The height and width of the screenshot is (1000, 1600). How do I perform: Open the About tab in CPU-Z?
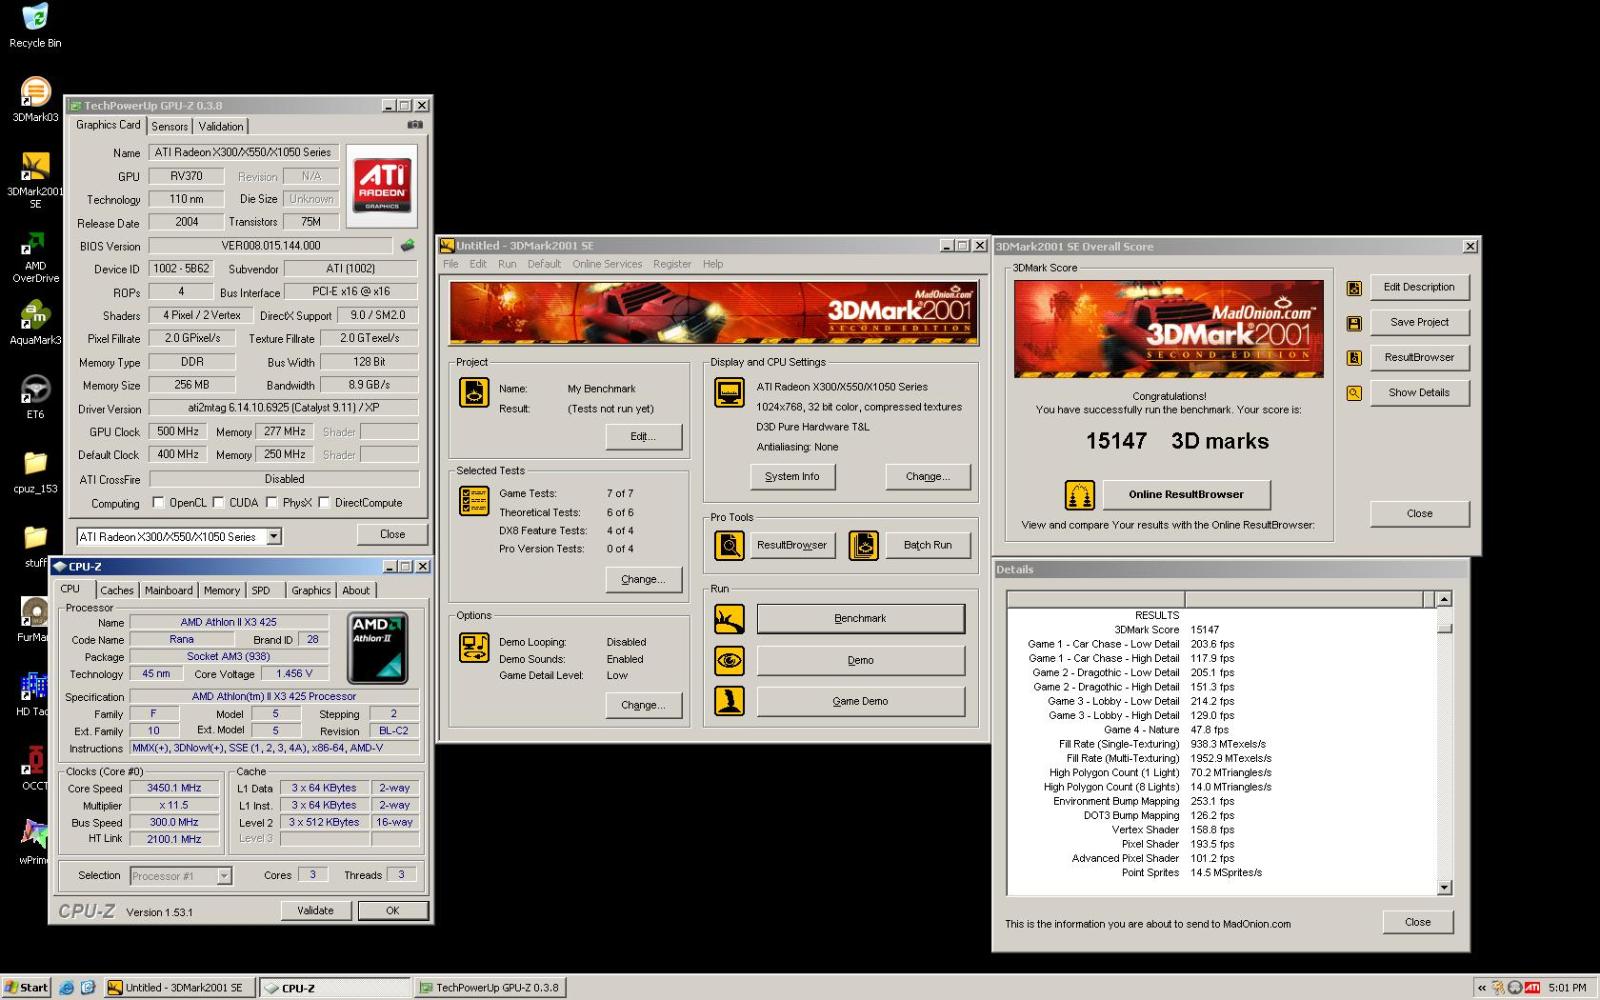click(356, 590)
